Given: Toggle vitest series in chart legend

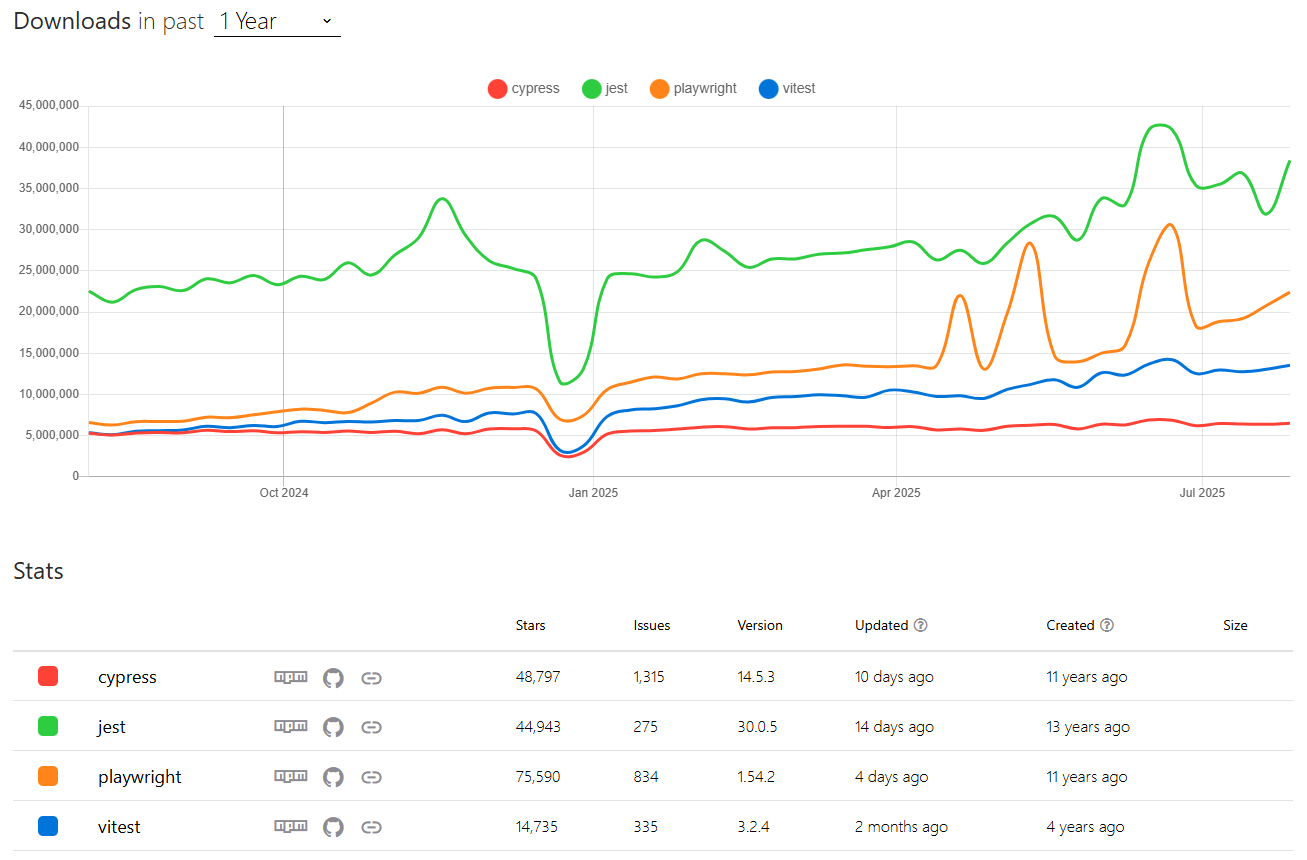Looking at the screenshot, I should coord(787,88).
